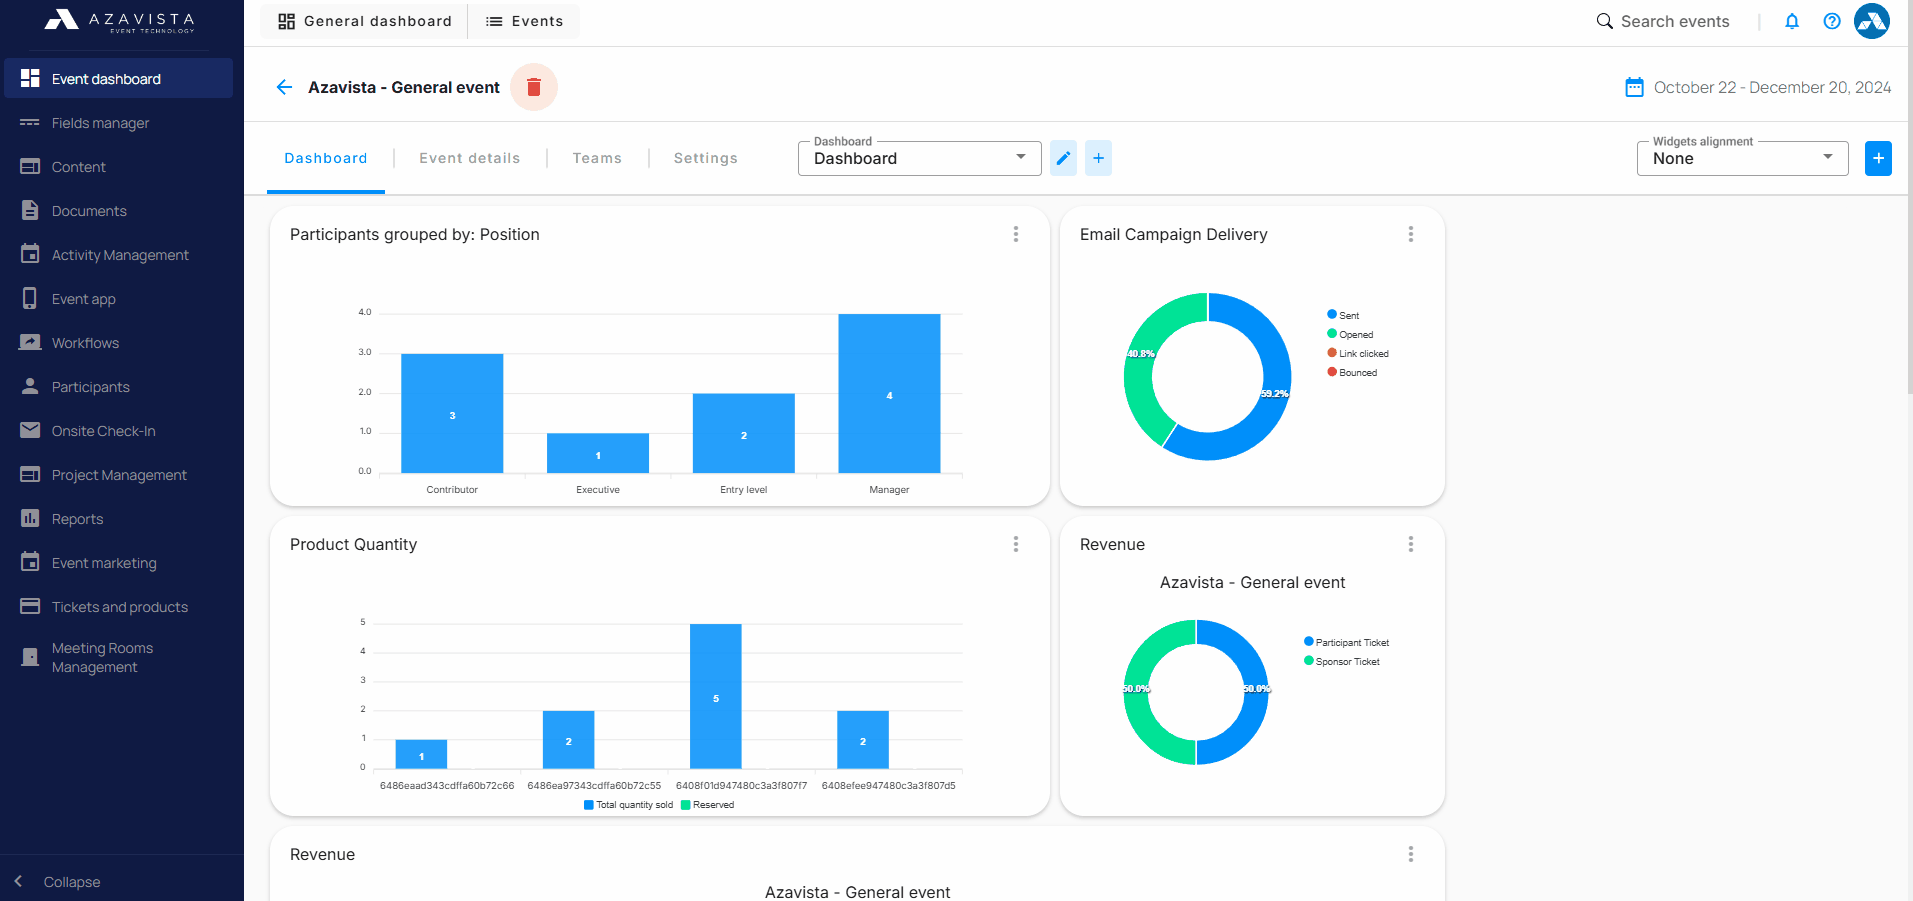Open Activity Management calendar icon

coord(30,254)
